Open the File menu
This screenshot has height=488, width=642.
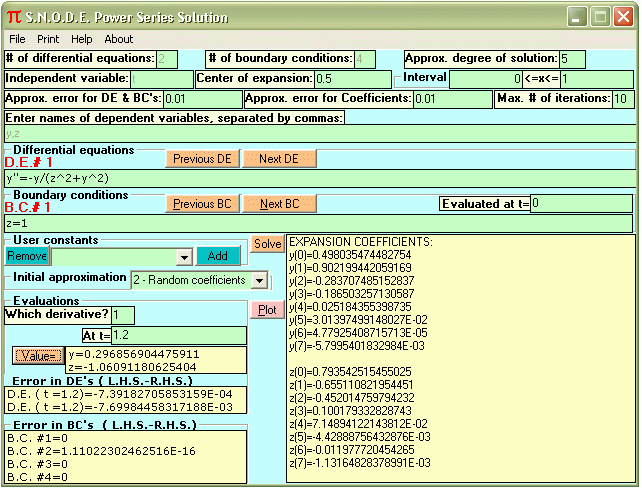[17, 39]
